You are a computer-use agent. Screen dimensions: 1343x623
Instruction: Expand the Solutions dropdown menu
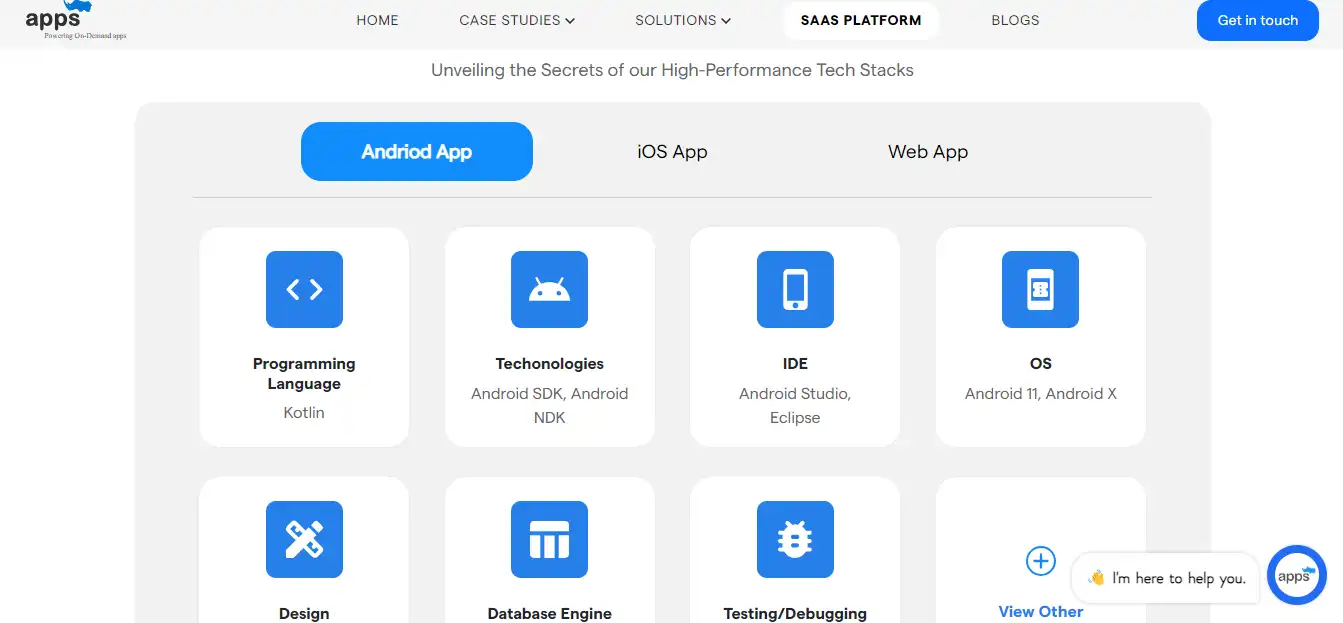point(683,20)
